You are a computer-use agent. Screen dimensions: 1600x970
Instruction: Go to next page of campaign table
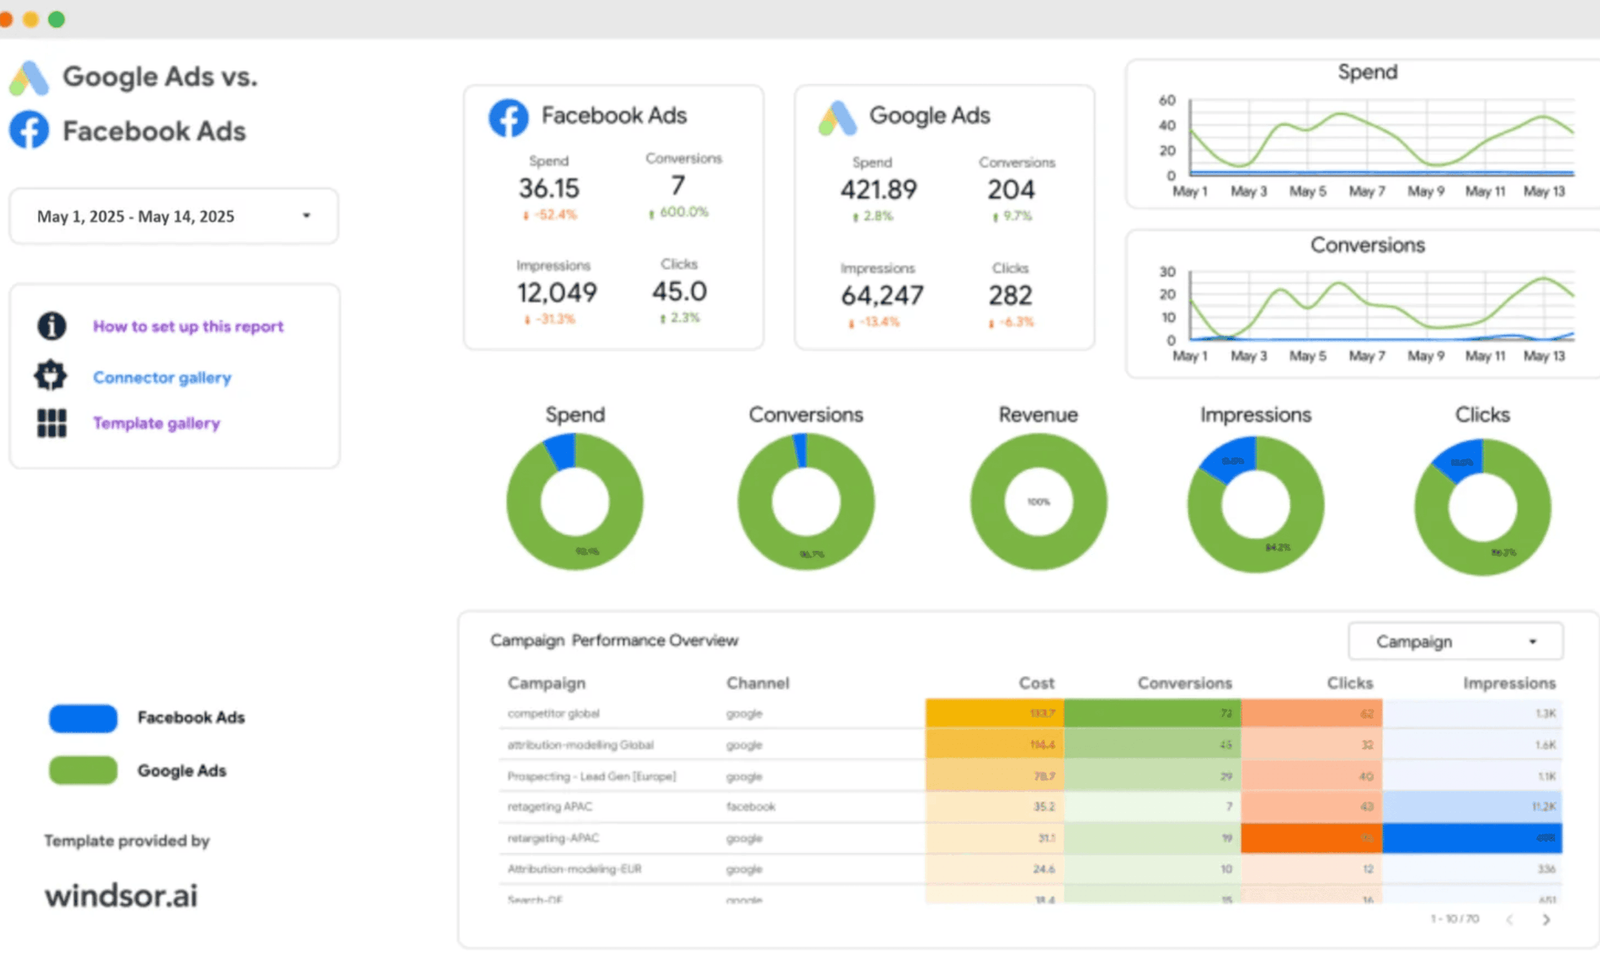click(1546, 919)
